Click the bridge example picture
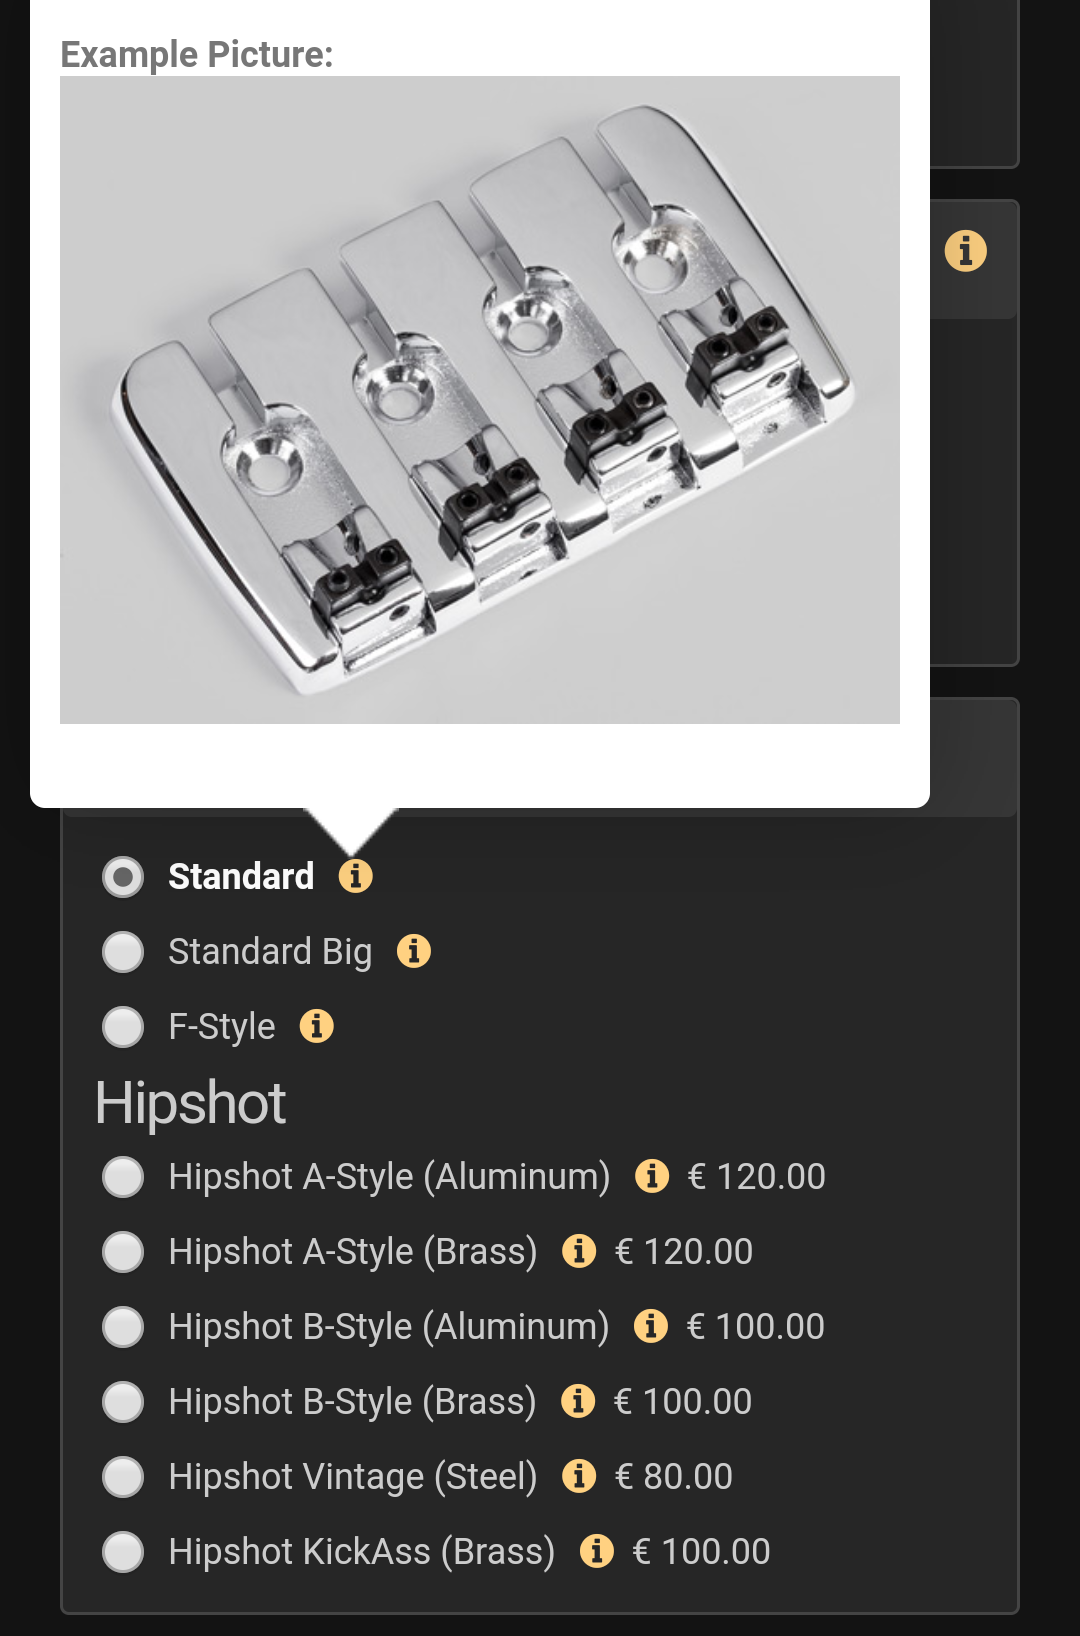Viewport: 1080px width, 1636px height. click(480, 400)
